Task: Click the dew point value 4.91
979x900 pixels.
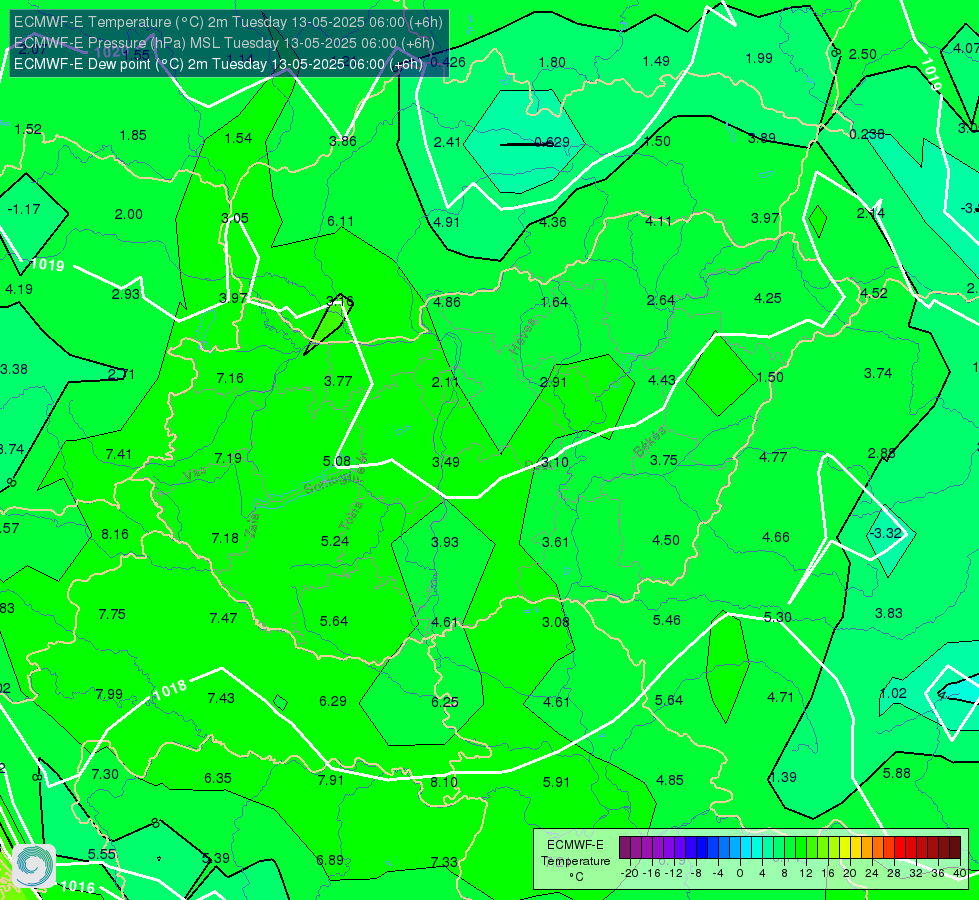Action: pyautogui.click(x=446, y=222)
